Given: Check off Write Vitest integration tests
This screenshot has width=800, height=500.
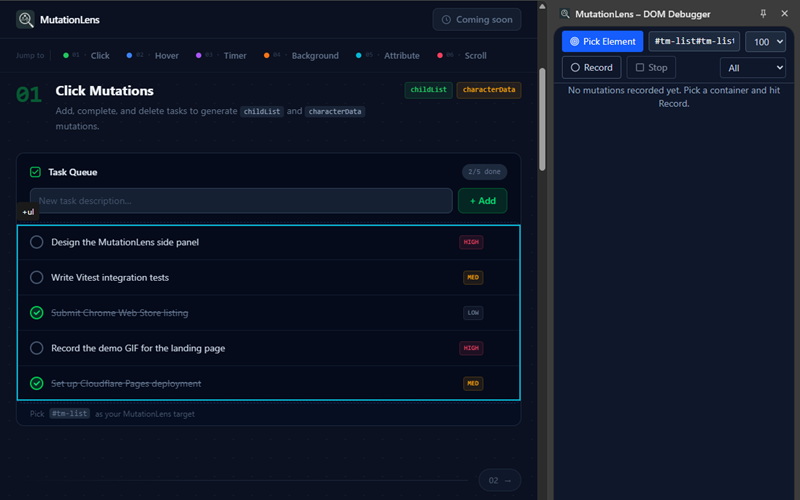Looking at the screenshot, I should pyautogui.click(x=36, y=277).
